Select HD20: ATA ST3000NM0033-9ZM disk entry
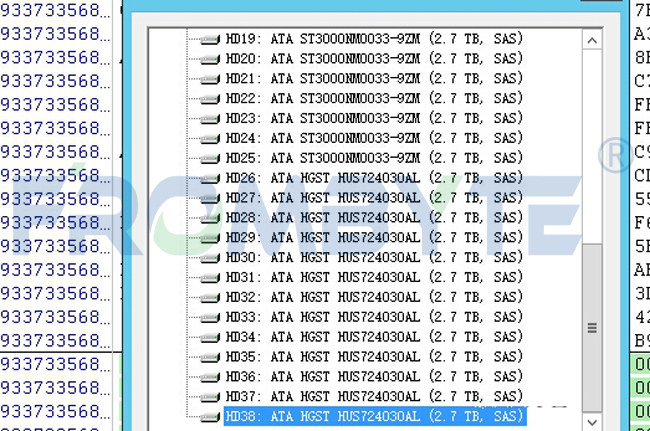Screen dimensions: 650x431 (375, 59)
